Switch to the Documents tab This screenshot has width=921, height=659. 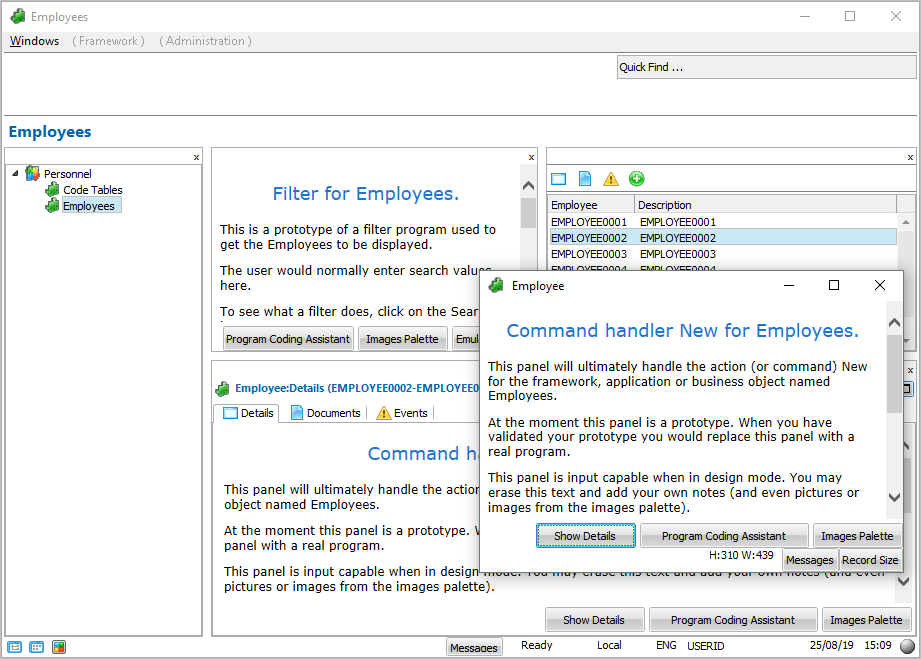326,413
